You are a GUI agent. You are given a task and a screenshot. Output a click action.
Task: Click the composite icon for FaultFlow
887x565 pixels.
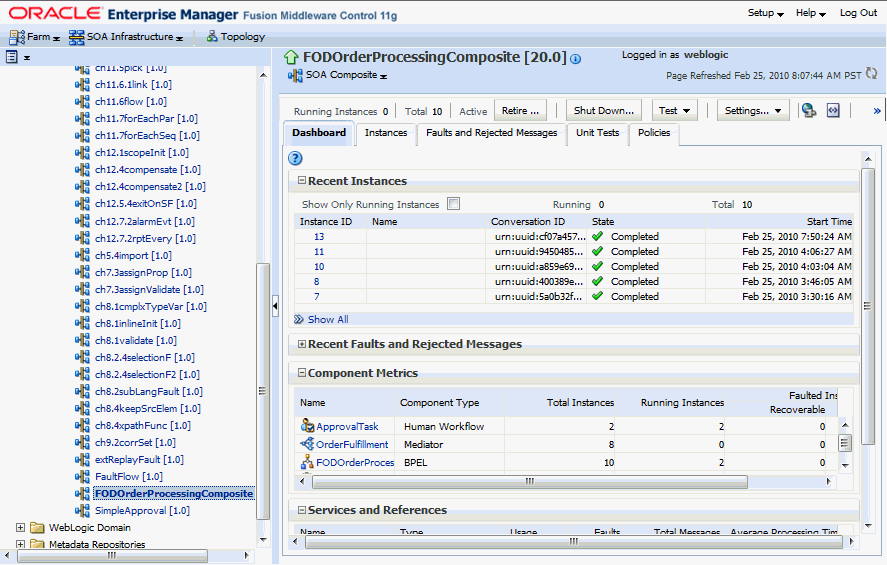pos(83,476)
